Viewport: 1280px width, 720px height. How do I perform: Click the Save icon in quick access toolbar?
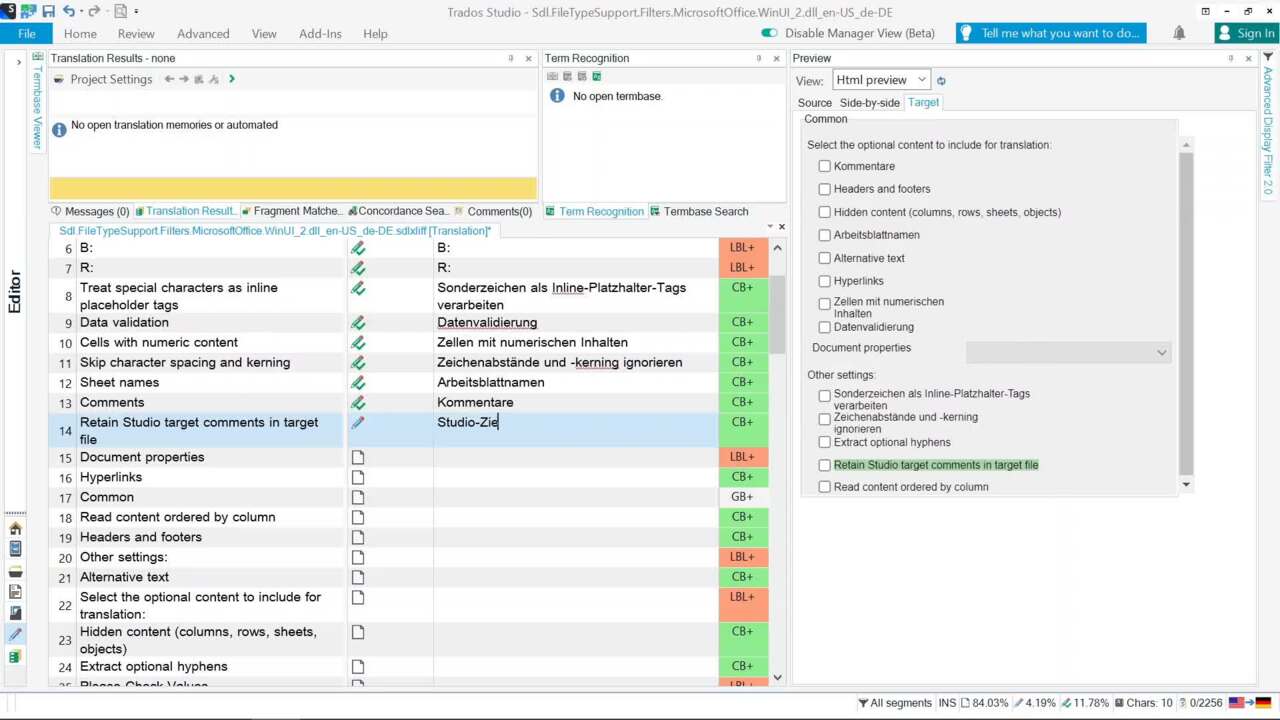pos(48,11)
